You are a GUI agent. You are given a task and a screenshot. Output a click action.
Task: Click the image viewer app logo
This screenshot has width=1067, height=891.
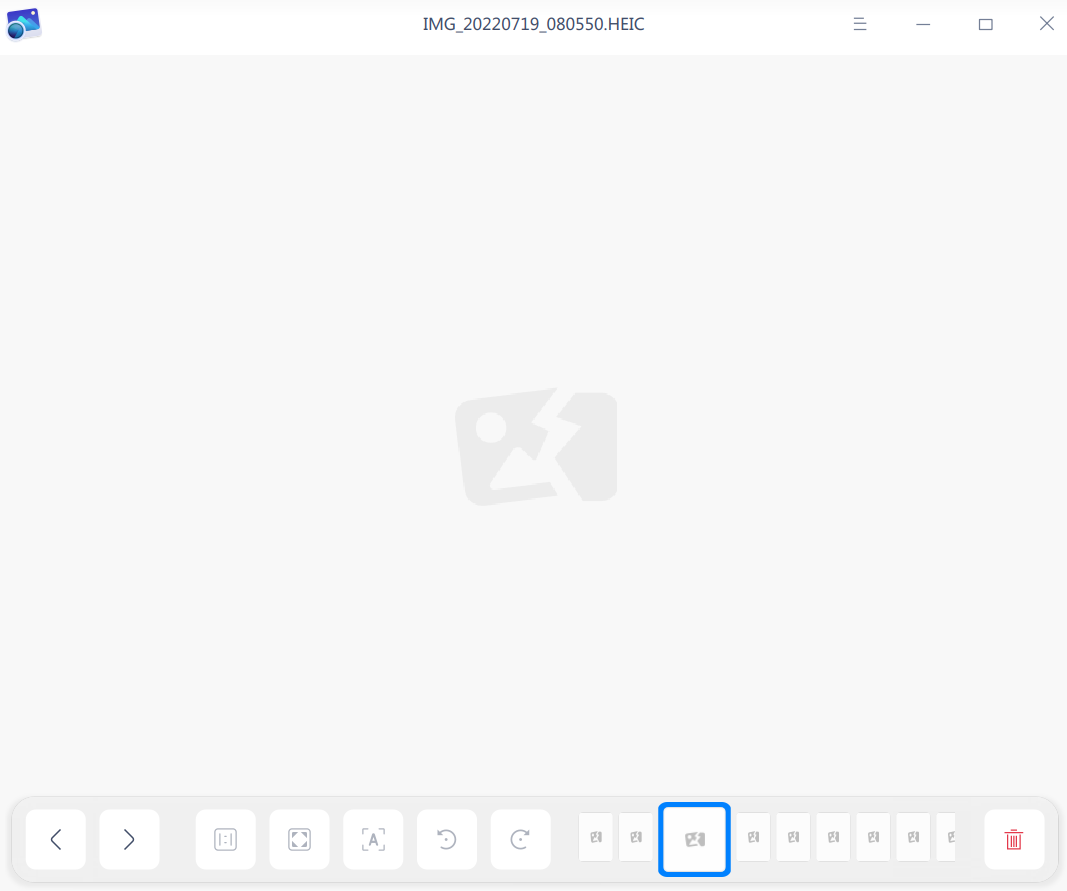(x=24, y=25)
